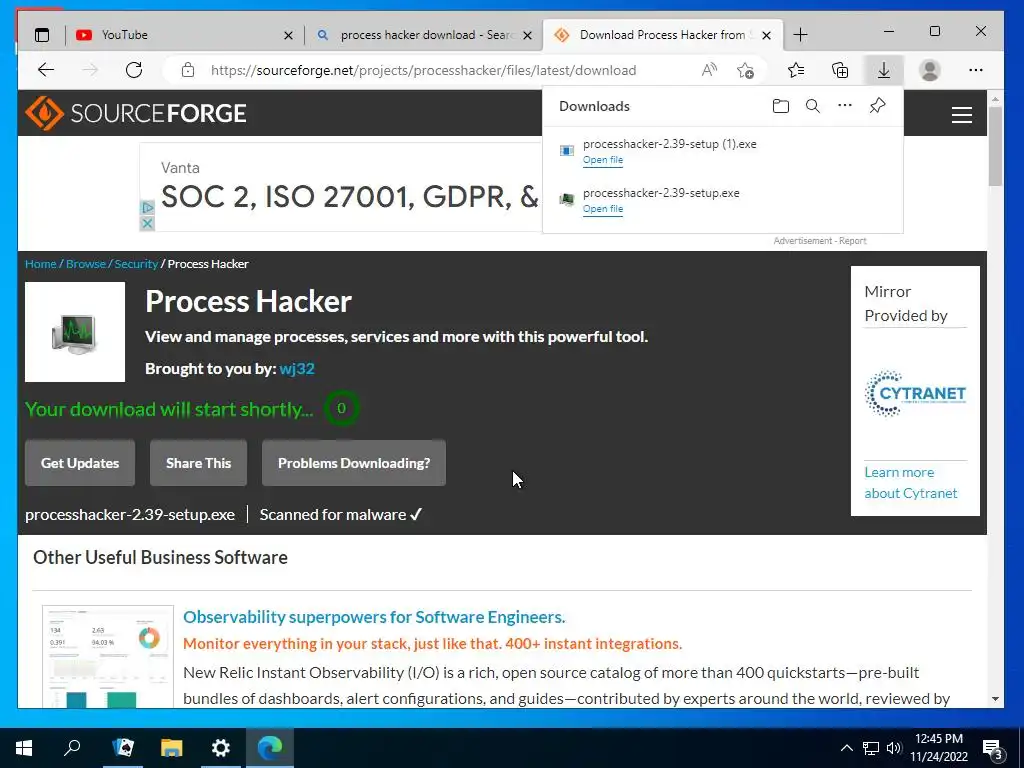Open the taskbar clock and date
Image resolution: width=1024 pixels, height=768 pixels.
pos(939,748)
